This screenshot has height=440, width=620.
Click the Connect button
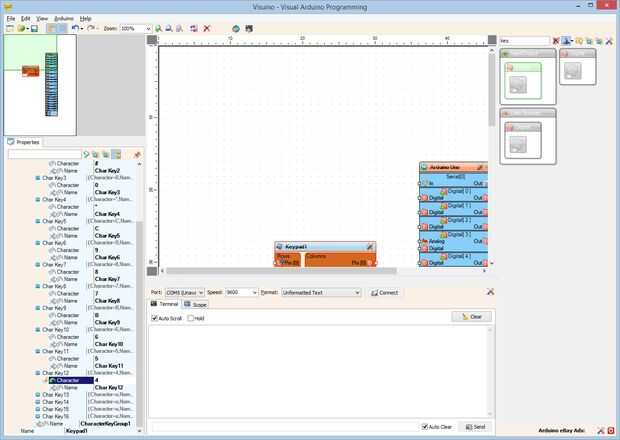[384, 293]
